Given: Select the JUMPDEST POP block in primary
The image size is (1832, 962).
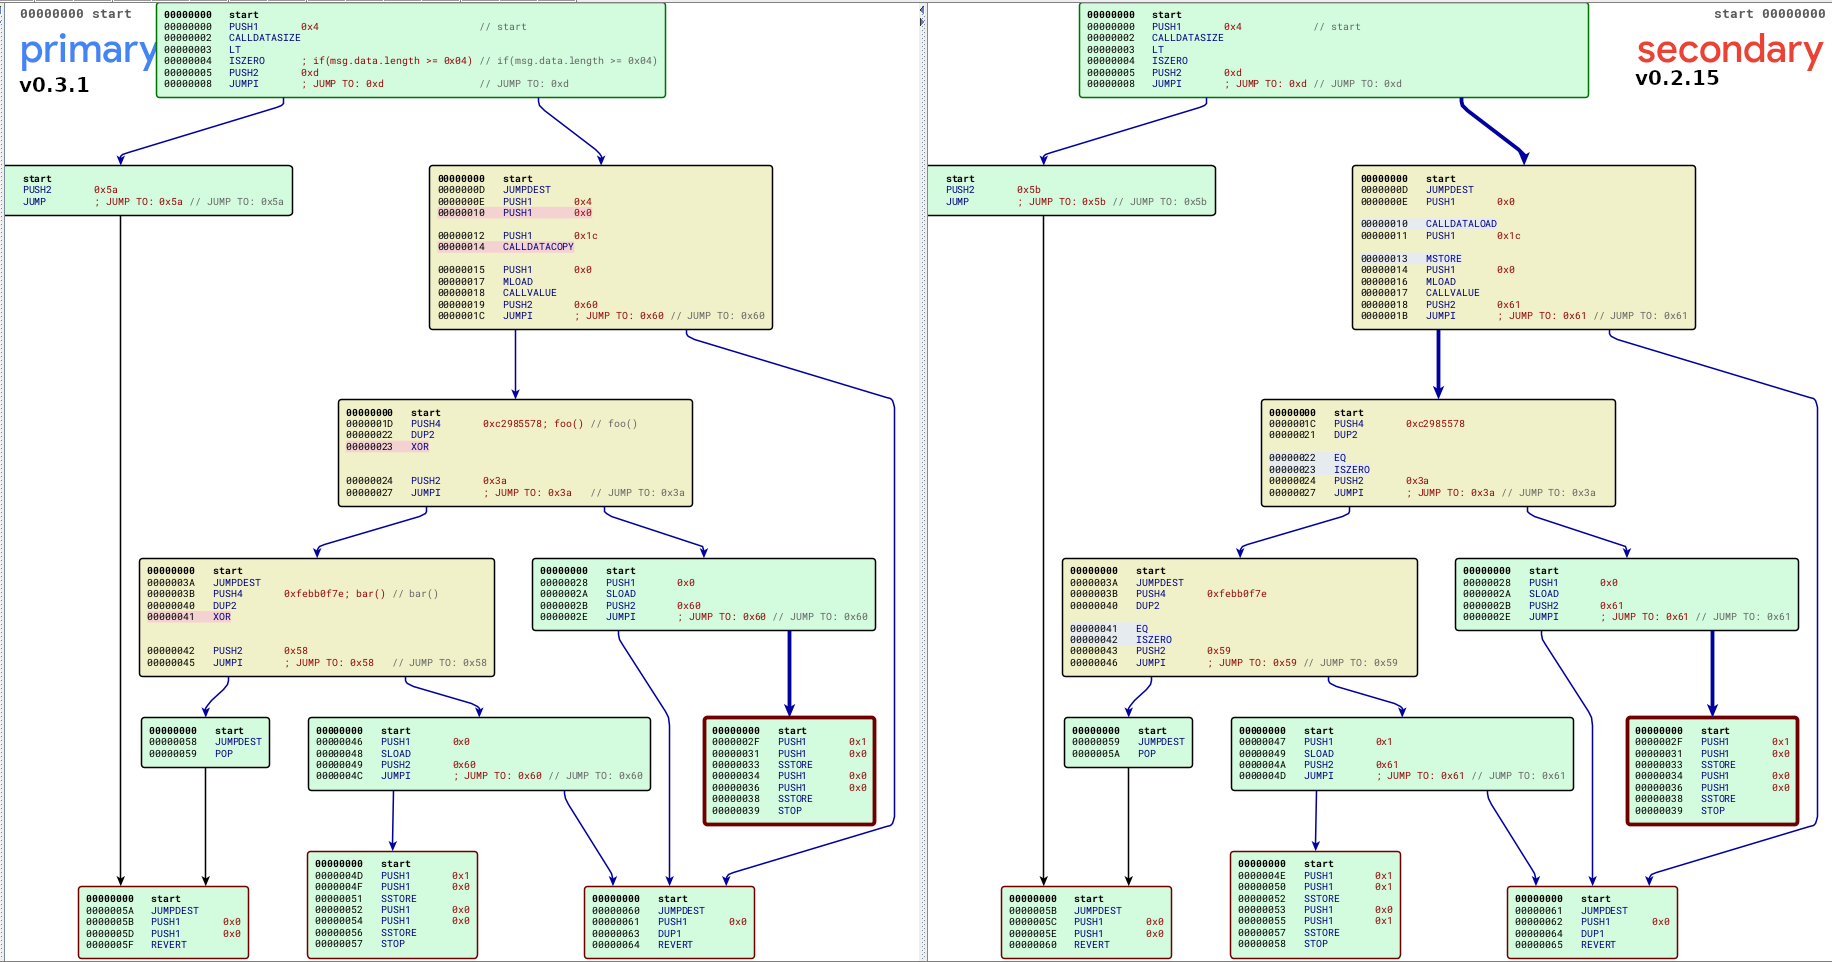Looking at the screenshot, I should [x=205, y=742].
